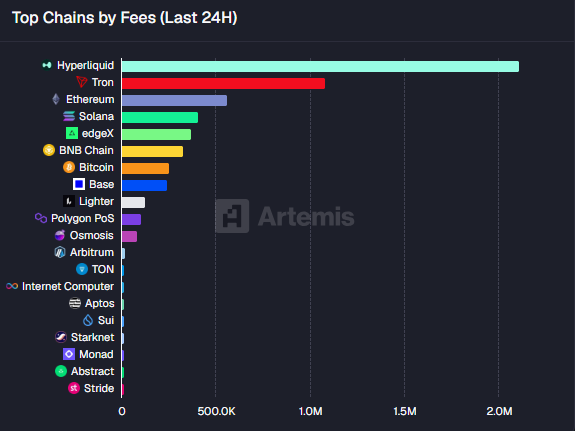Image resolution: width=575 pixels, height=431 pixels.
Task: Click the '2.0M' axis value
Action: pyautogui.click(x=499, y=411)
